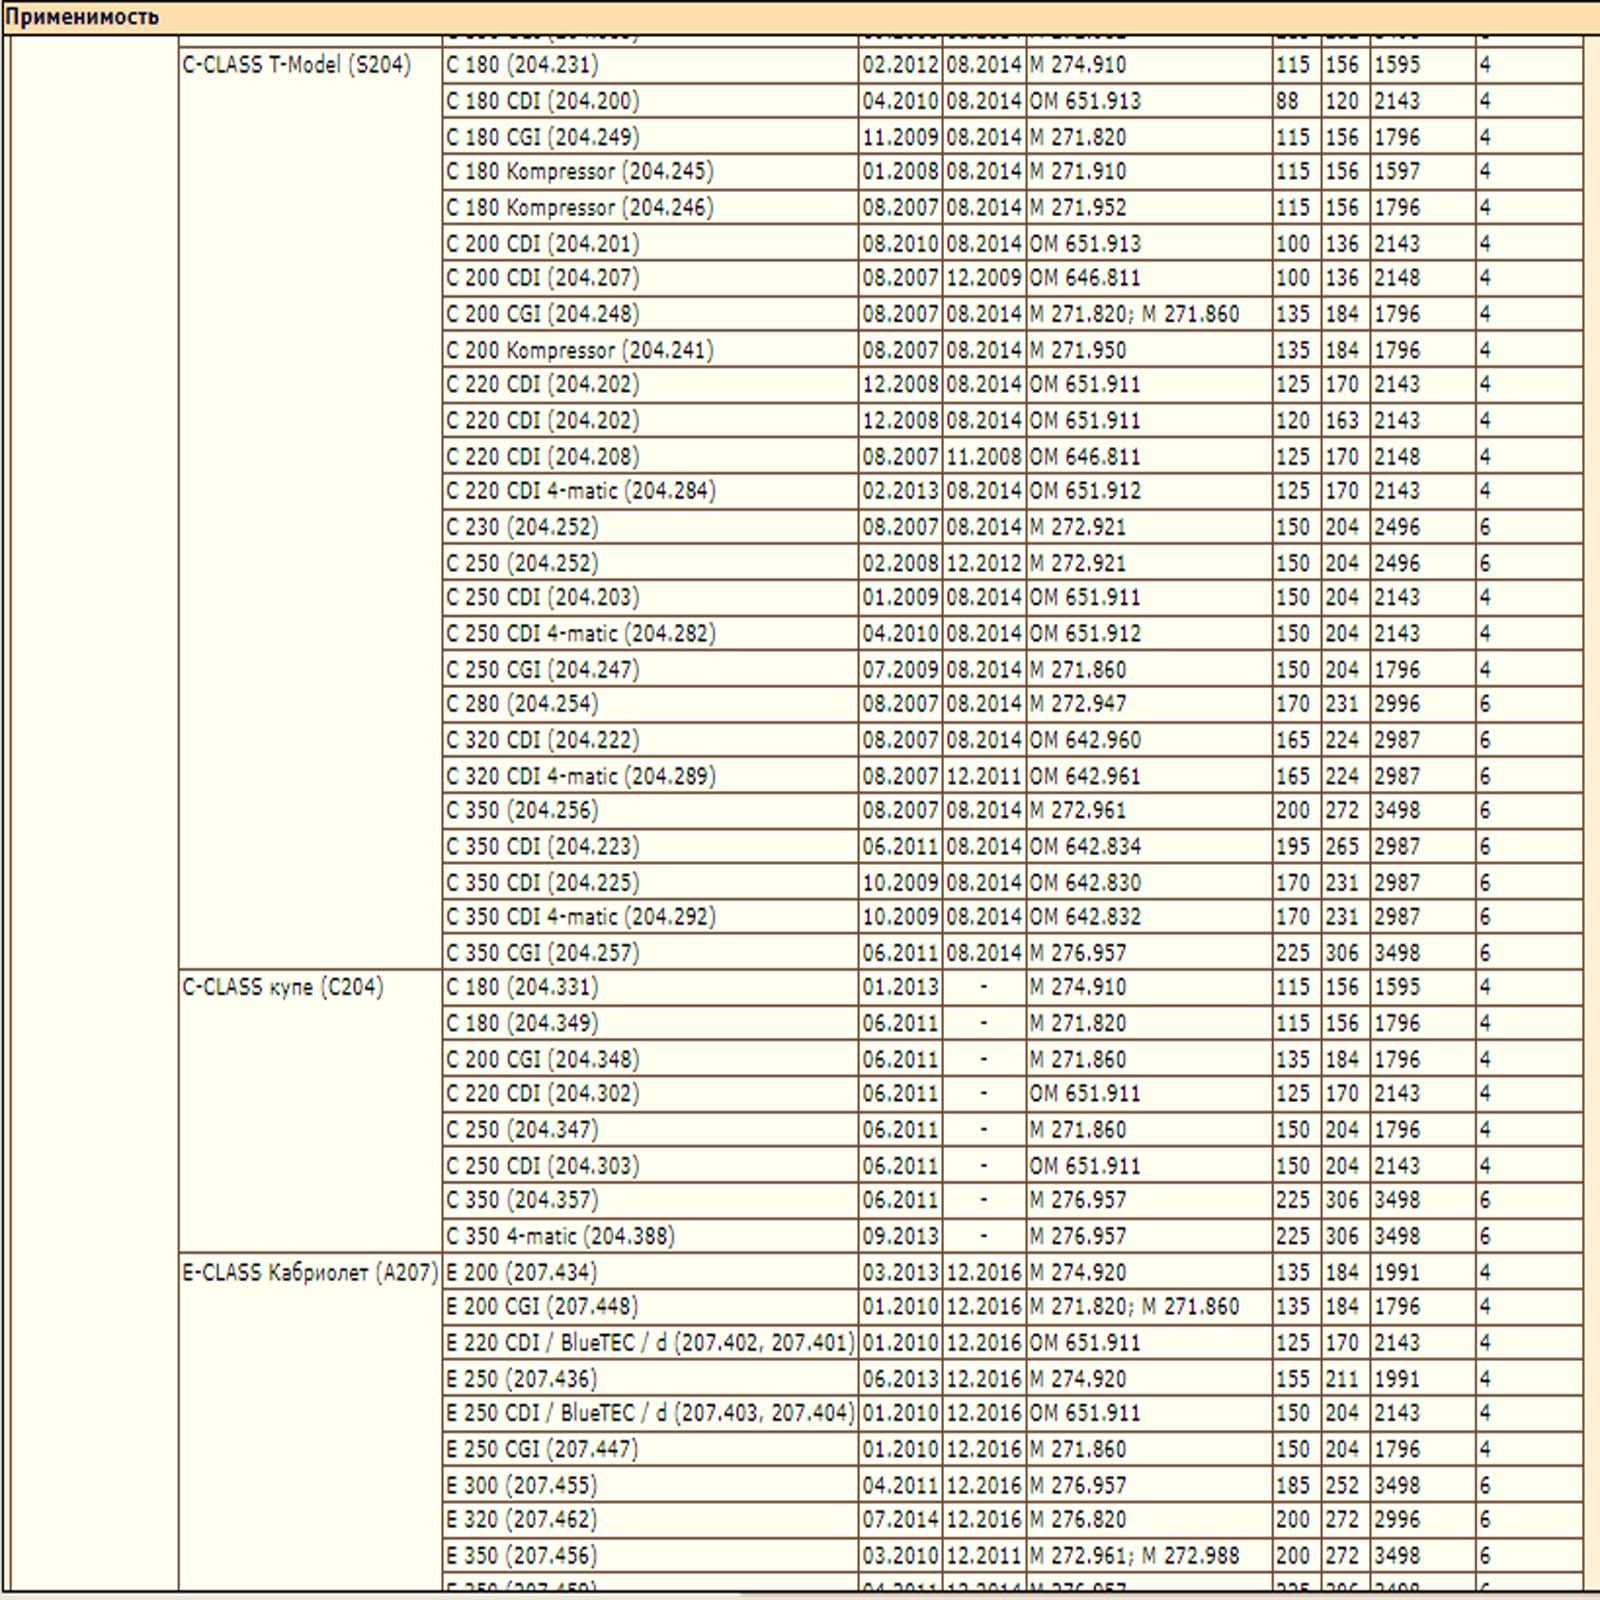1600x1600 pixels.
Task: Click the E 200 (207.434) model cell
Action: pyautogui.click(x=521, y=1272)
